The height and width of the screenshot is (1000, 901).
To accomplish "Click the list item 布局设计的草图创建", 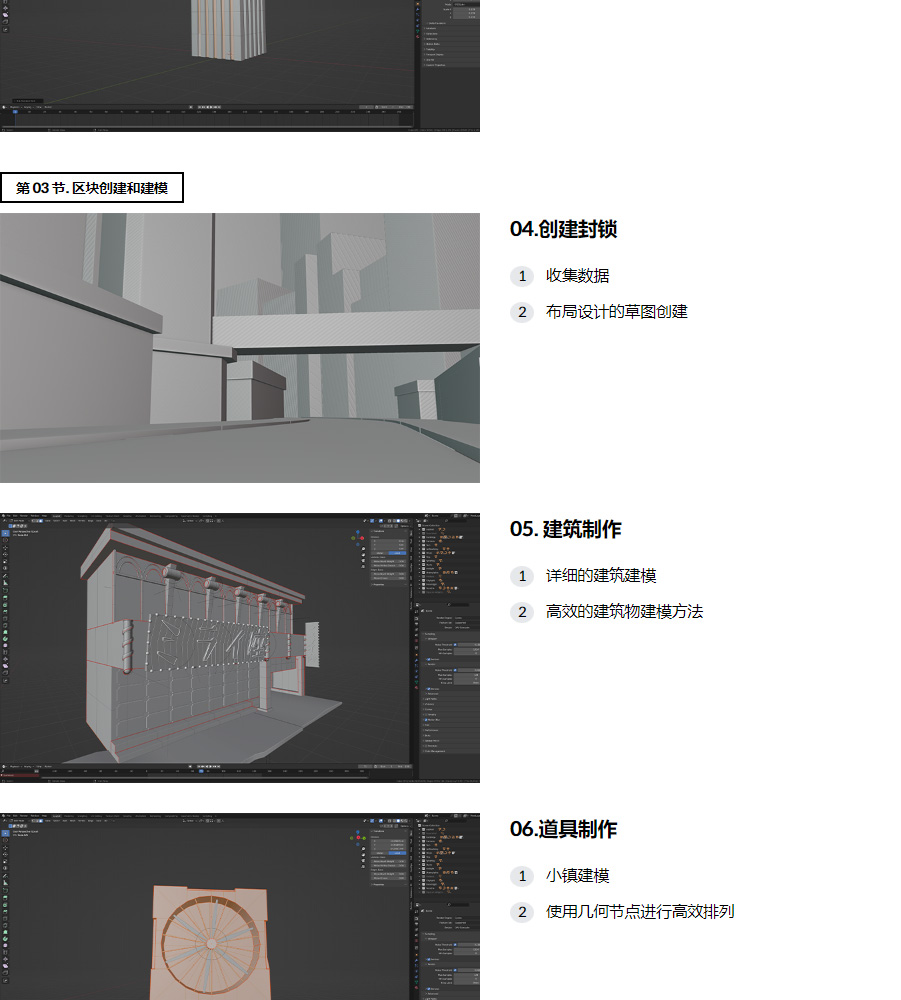I will (617, 312).
